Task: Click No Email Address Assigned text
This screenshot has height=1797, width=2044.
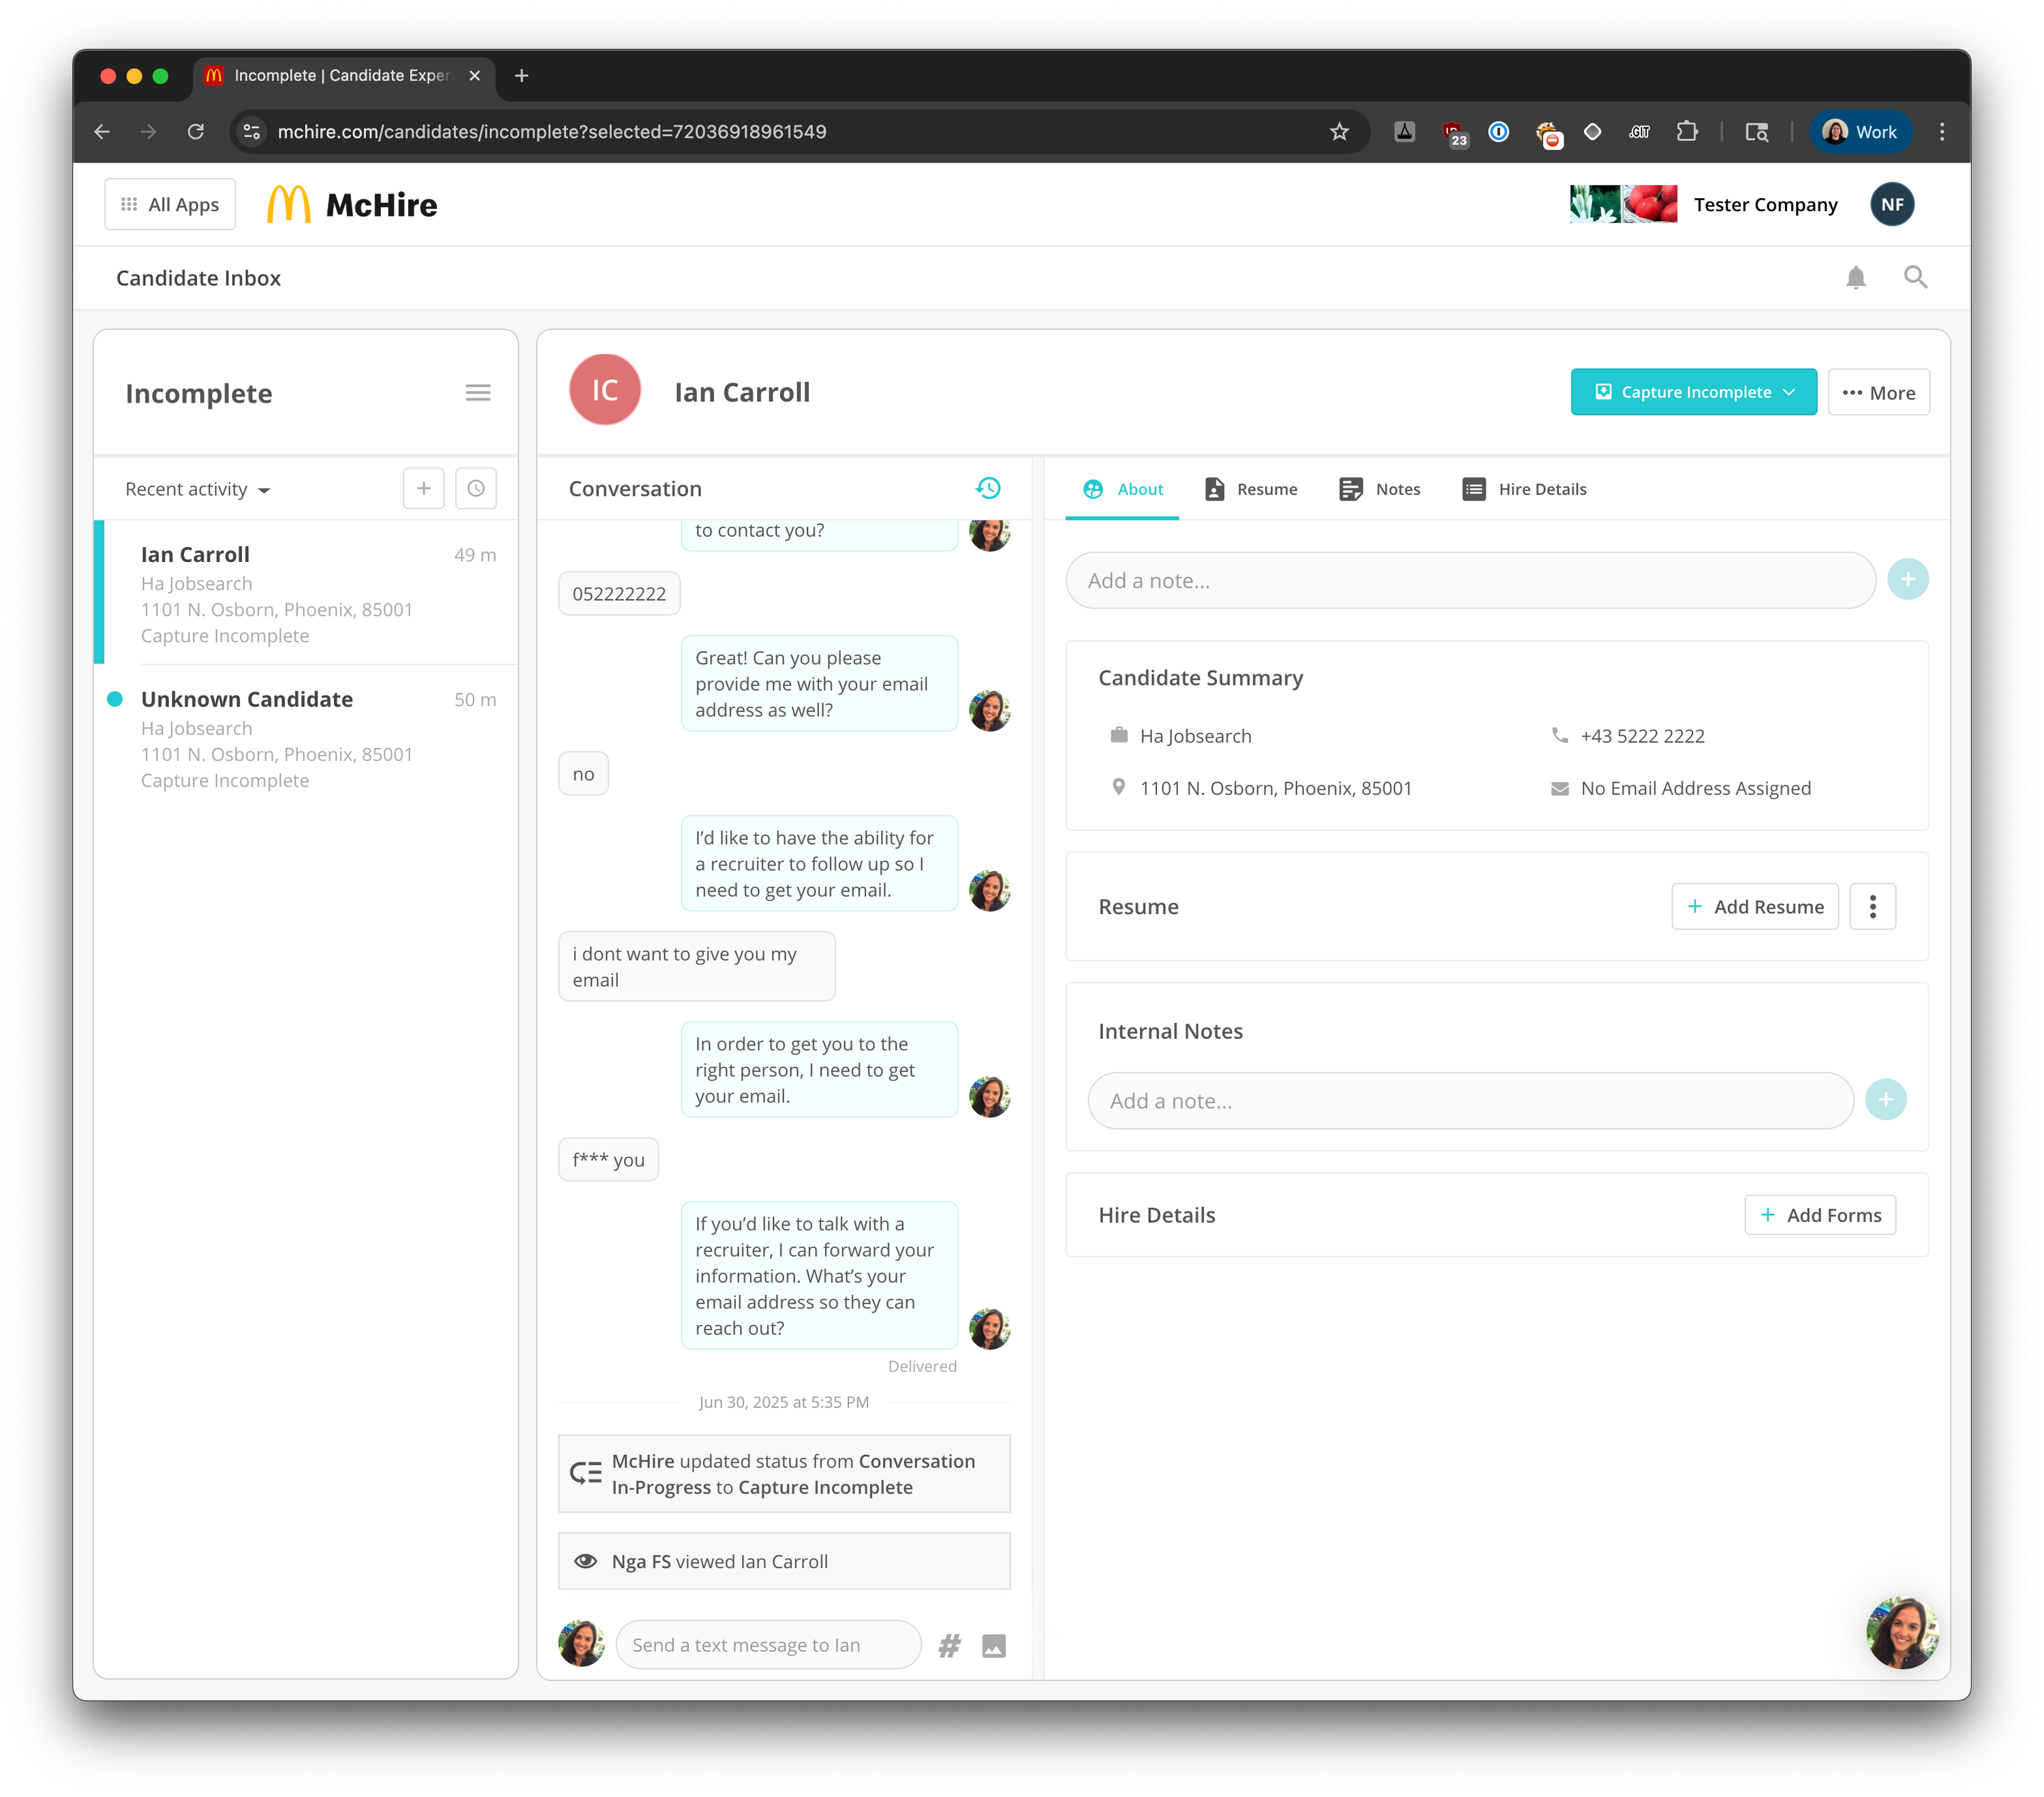Action: [1695, 788]
